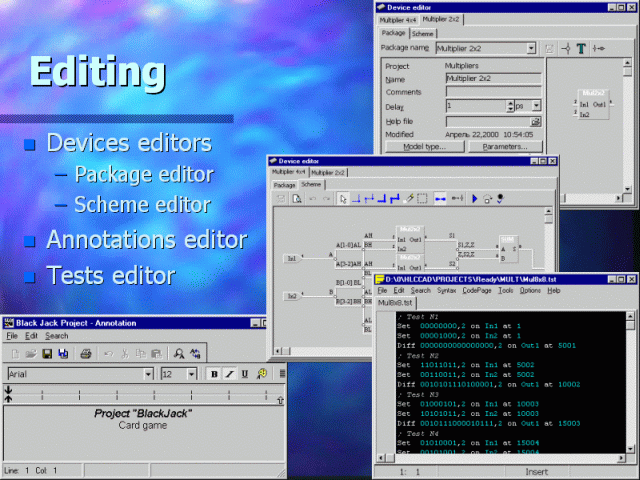Screen dimensions: 640x480
Task: Click the Open folder icon in Annotation toolbar
Action: pyautogui.click(x=32, y=353)
